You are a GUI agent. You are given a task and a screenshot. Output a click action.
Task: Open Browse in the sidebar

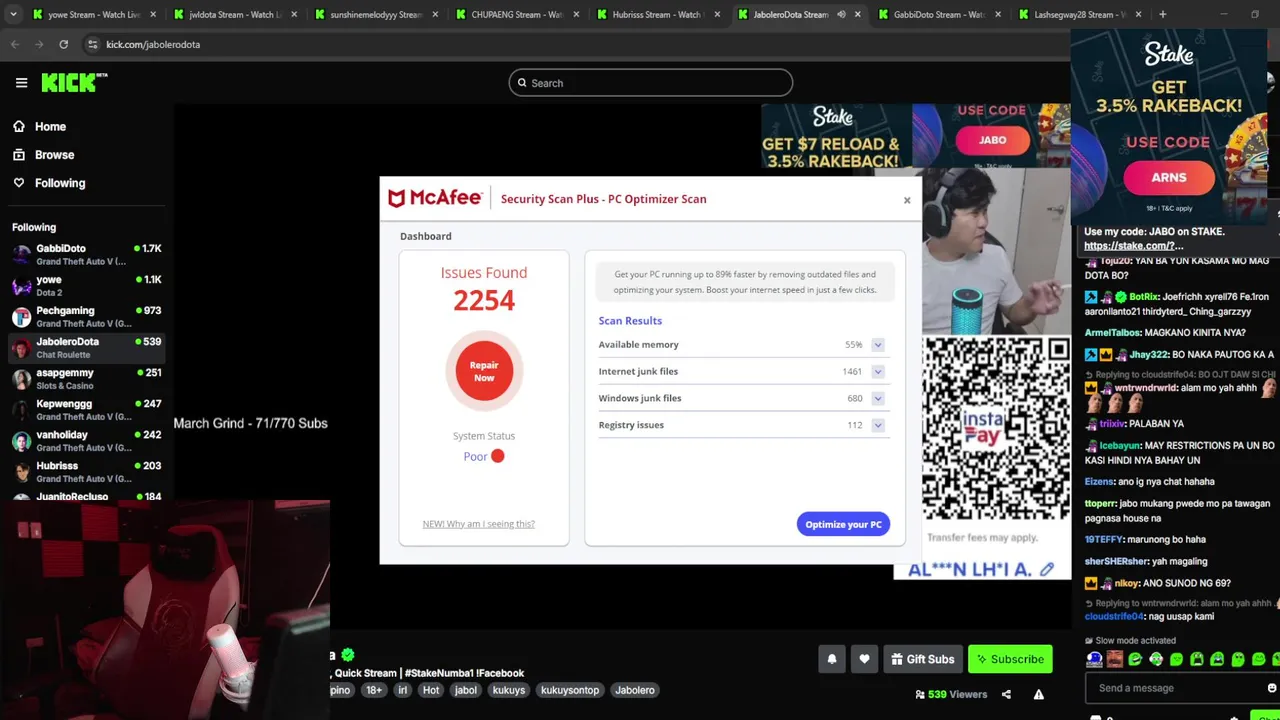click(44, 155)
